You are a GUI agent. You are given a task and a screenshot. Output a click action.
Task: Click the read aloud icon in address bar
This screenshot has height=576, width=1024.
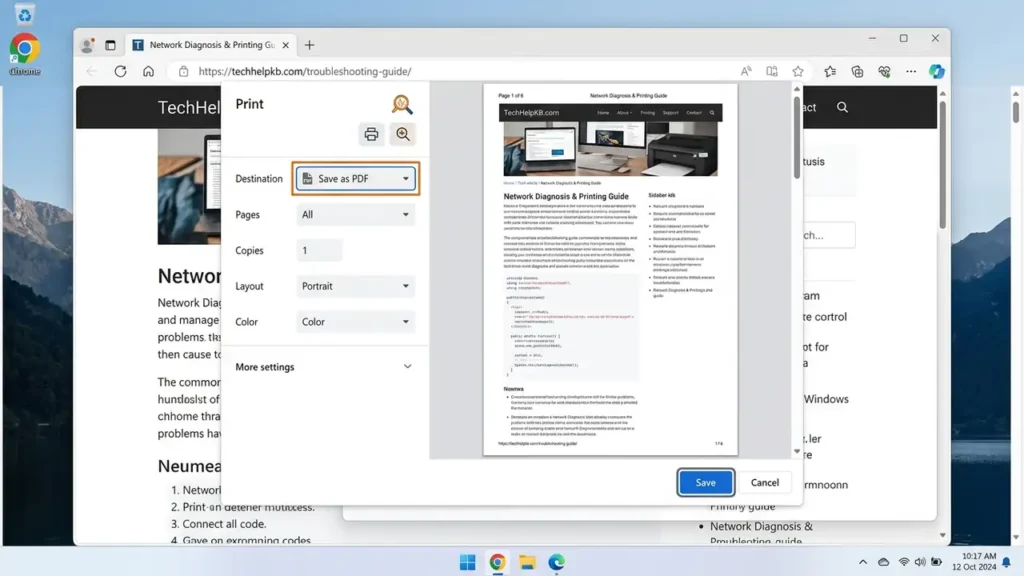click(746, 71)
